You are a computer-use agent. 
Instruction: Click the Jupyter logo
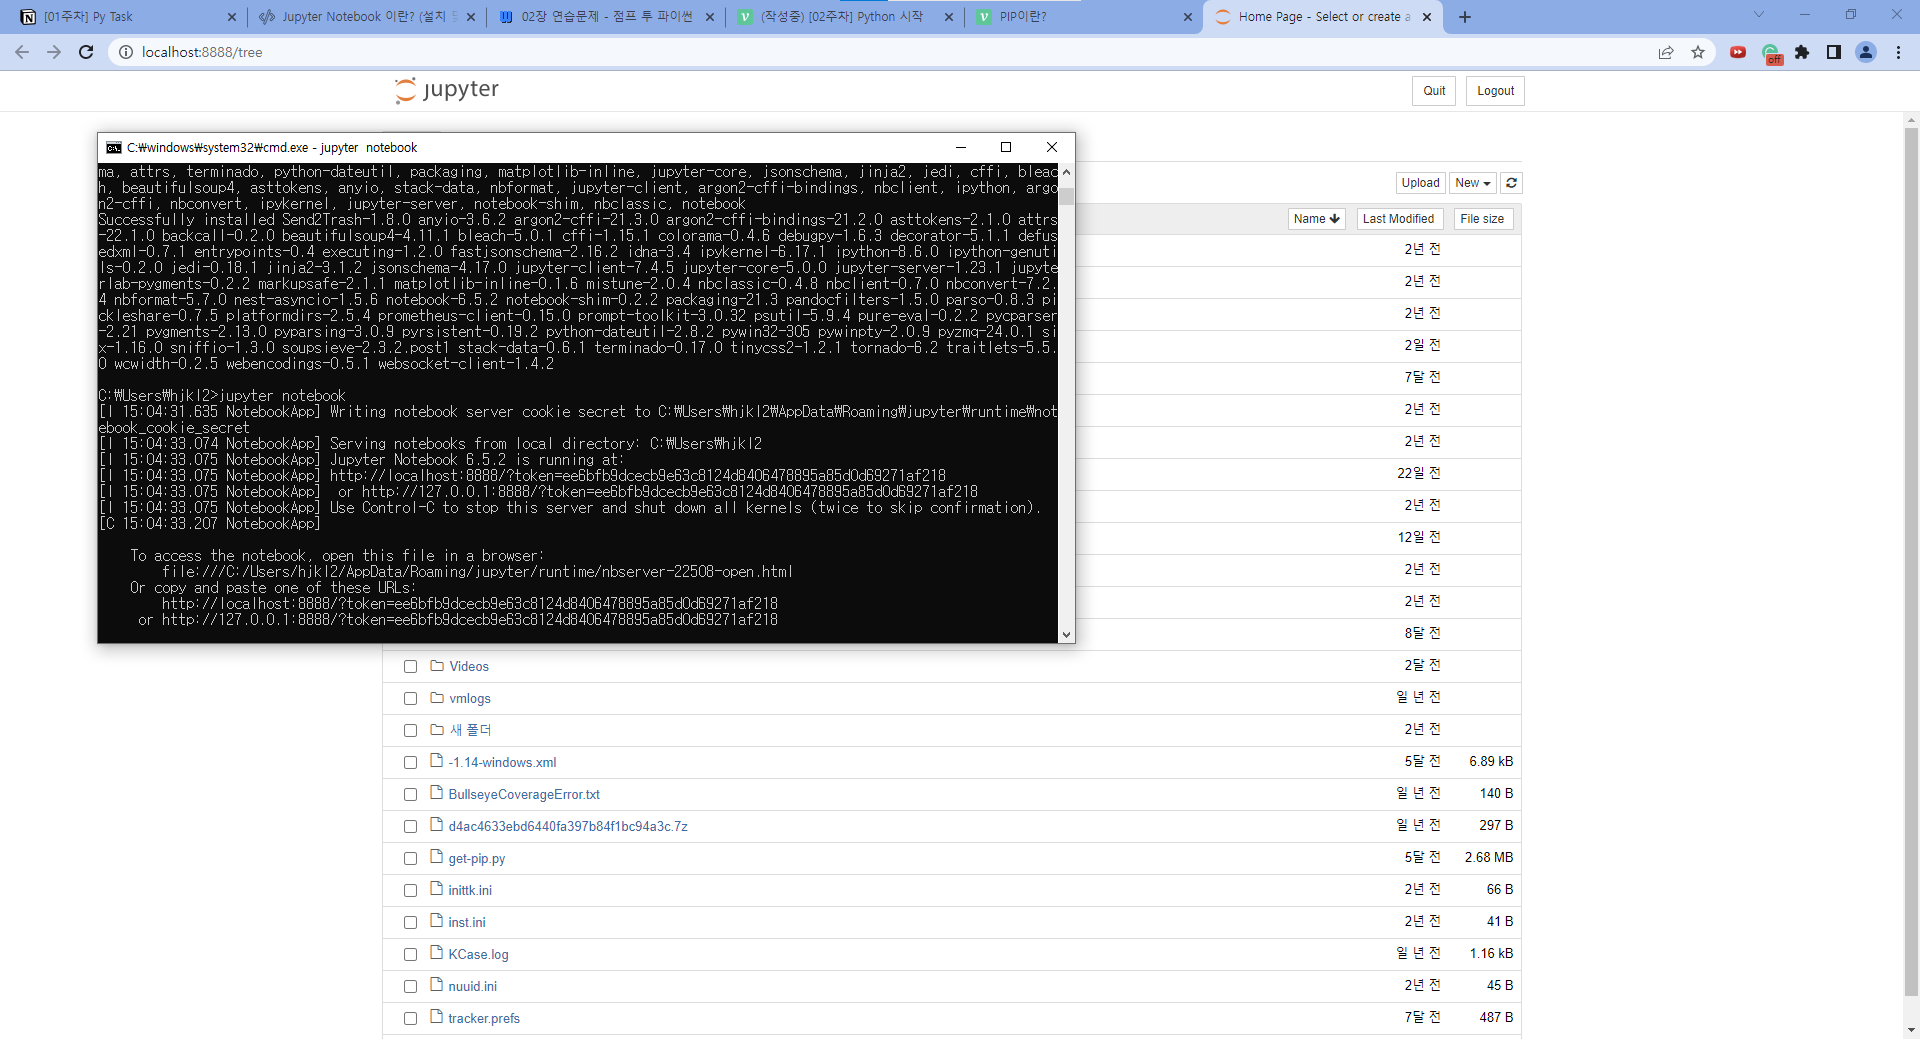coord(447,90)
